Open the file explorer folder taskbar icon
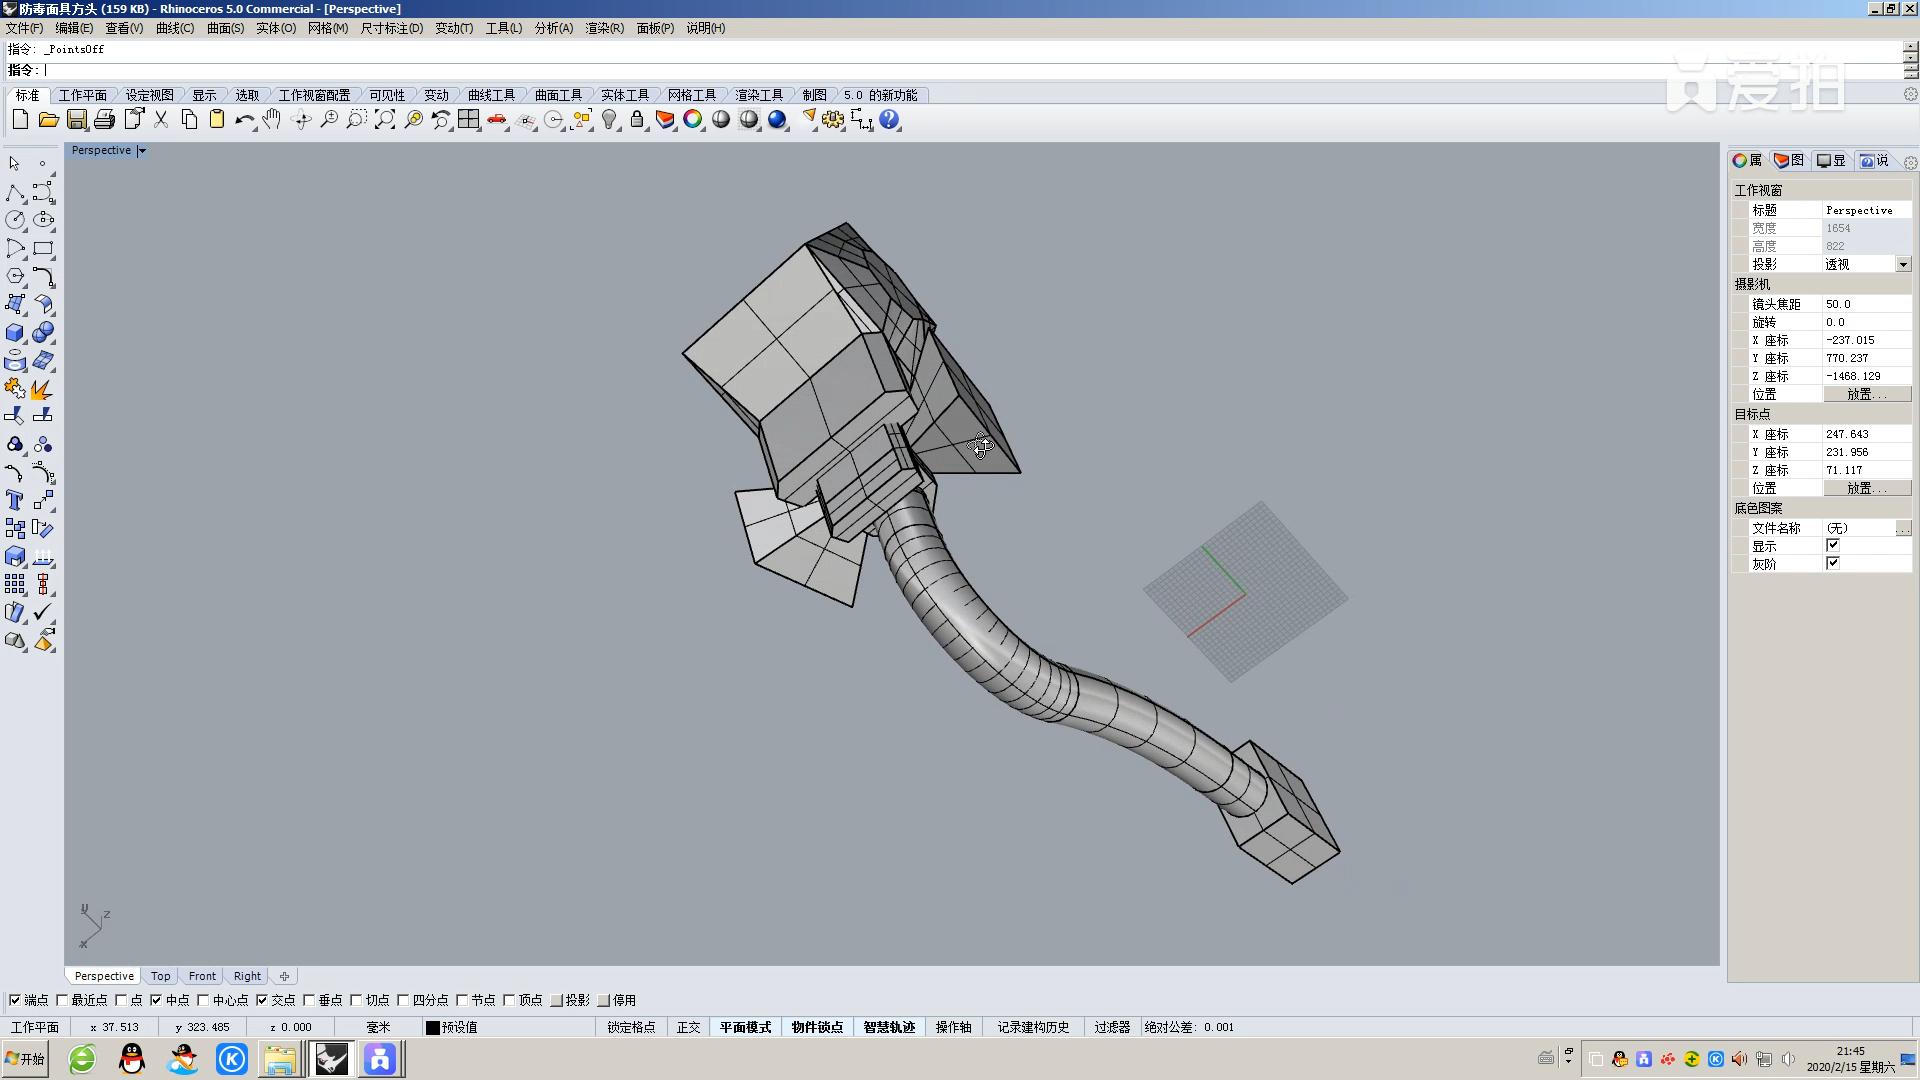Screen dimensions: 1920x1080 pos(280,1059)
